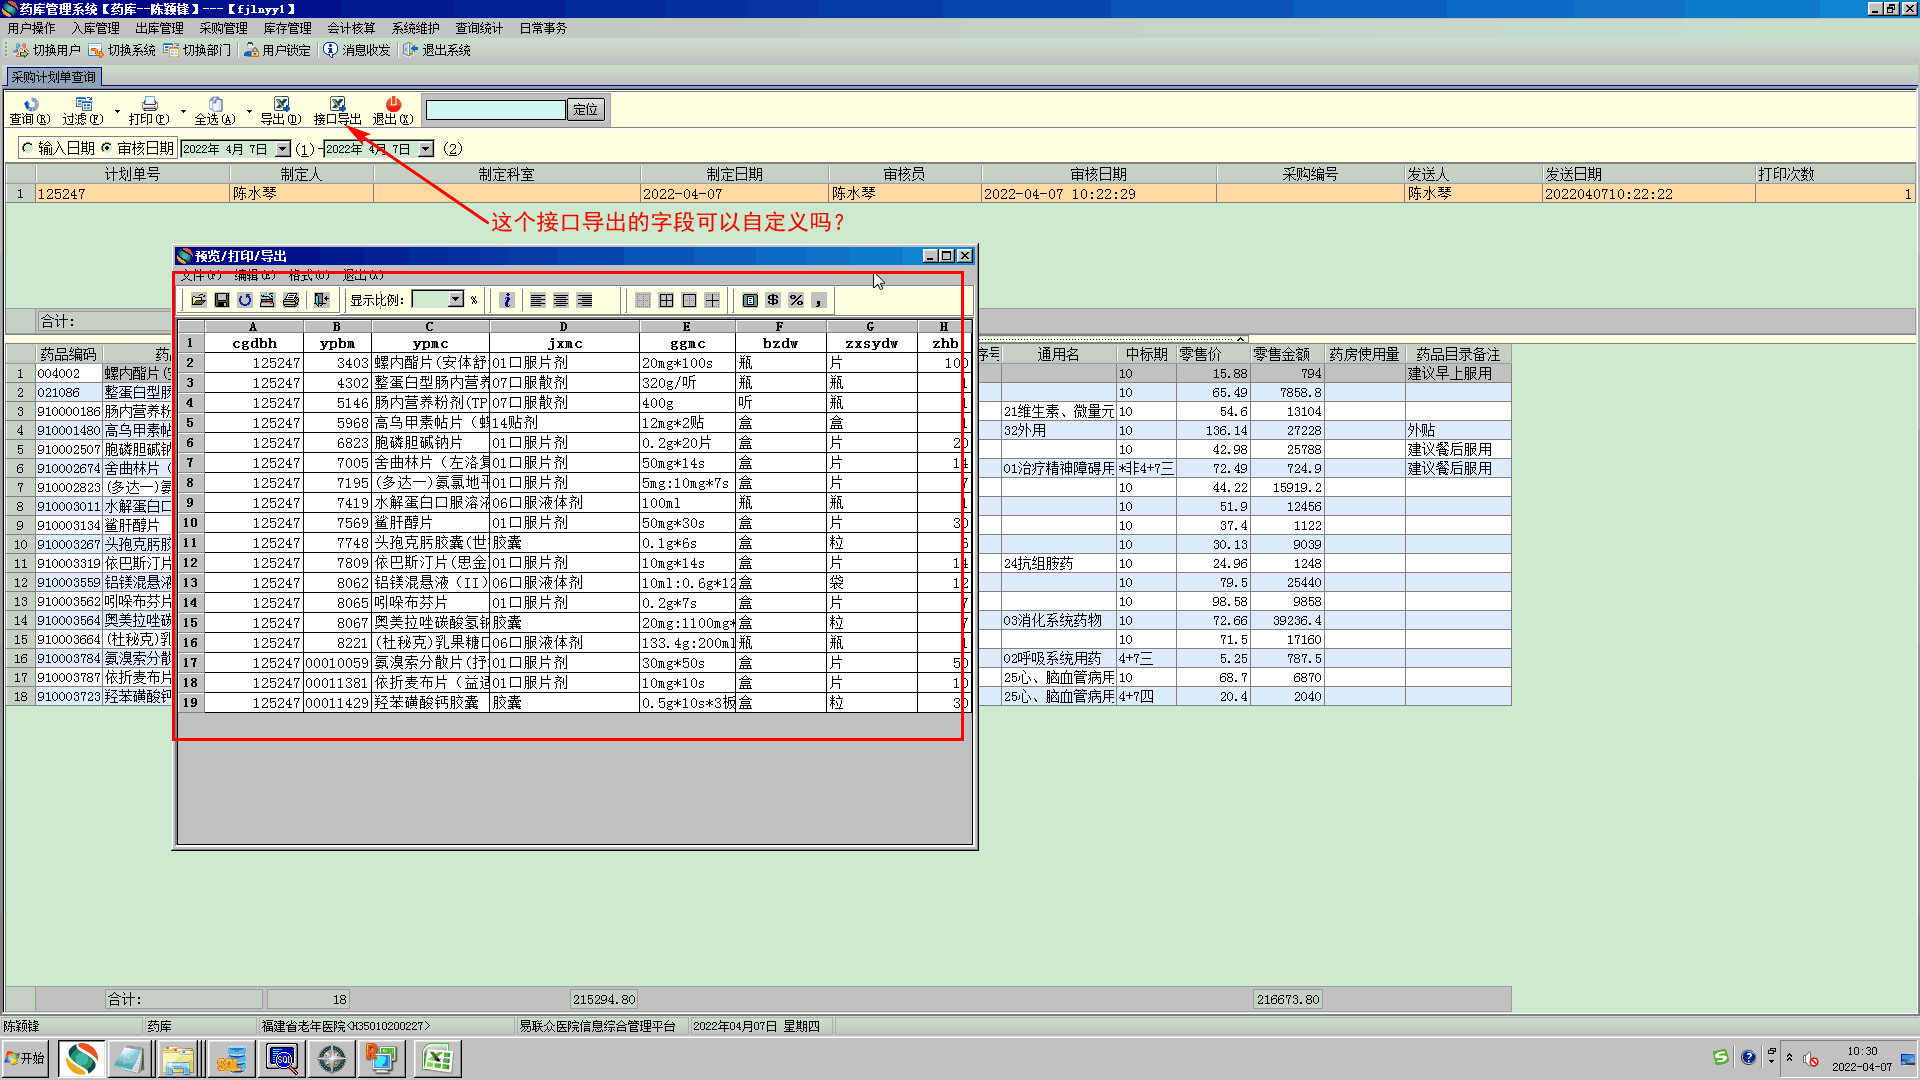Open the start date dropdown calendar
Screen dimensions: 1920x1080
[283, 149]
